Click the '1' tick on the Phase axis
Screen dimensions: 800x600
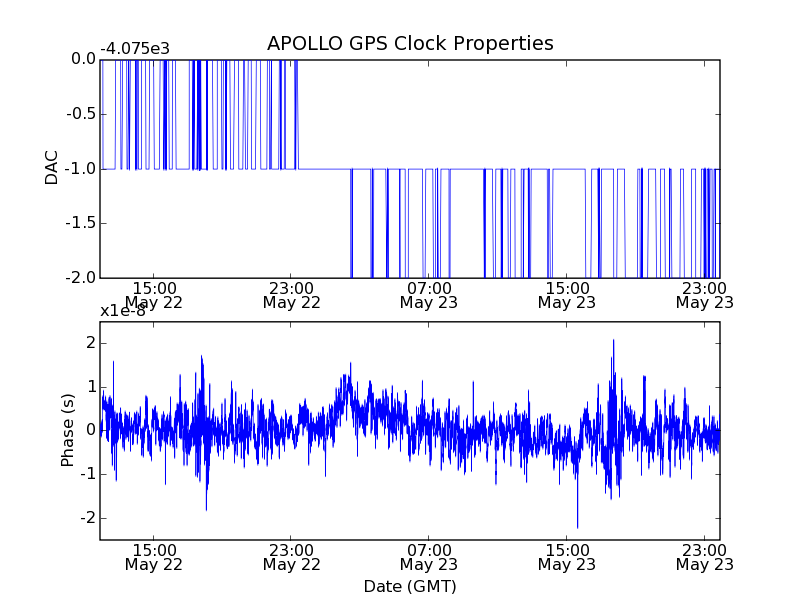(91, 387)
